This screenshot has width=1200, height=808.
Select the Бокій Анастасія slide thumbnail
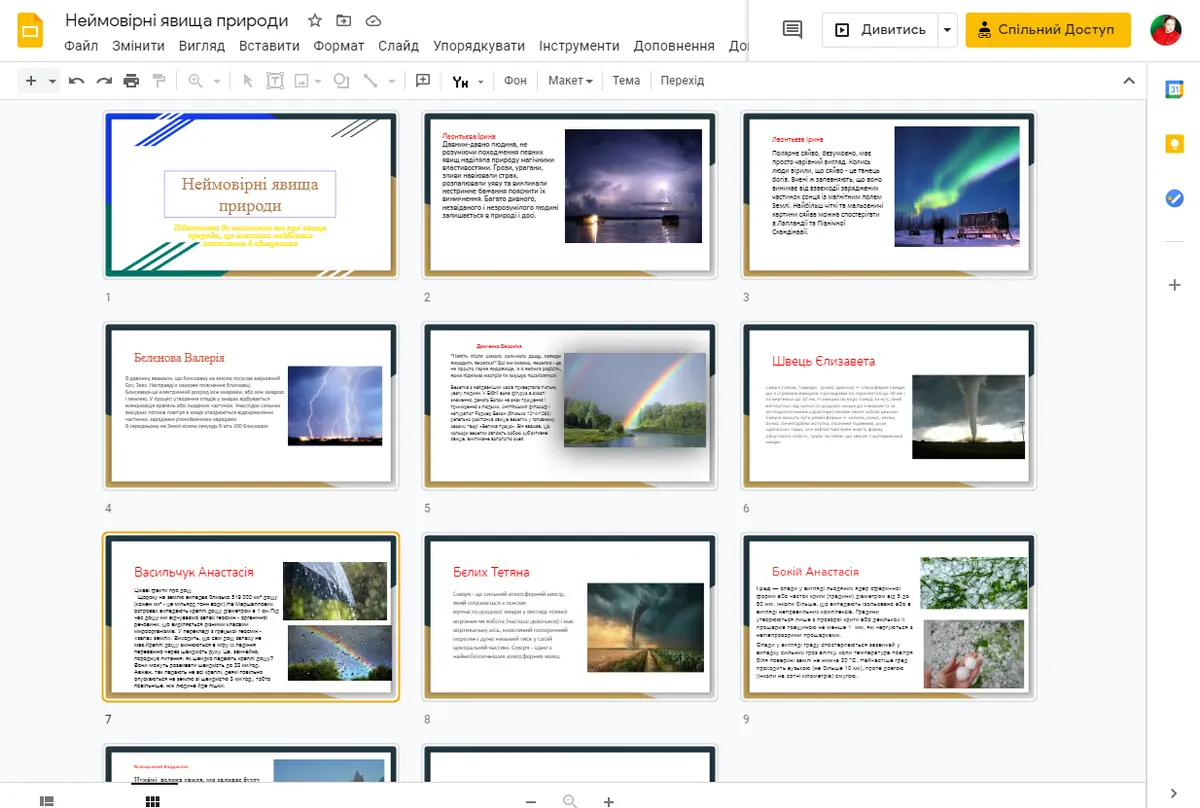[x=889, y=617]
